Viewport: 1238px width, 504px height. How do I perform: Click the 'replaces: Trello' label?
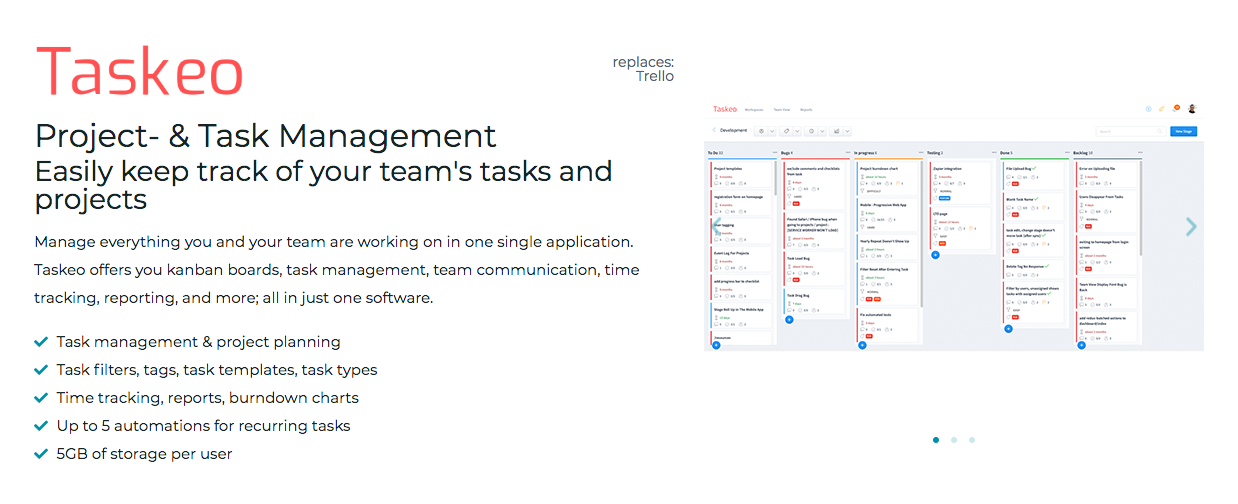click(644, 68)
